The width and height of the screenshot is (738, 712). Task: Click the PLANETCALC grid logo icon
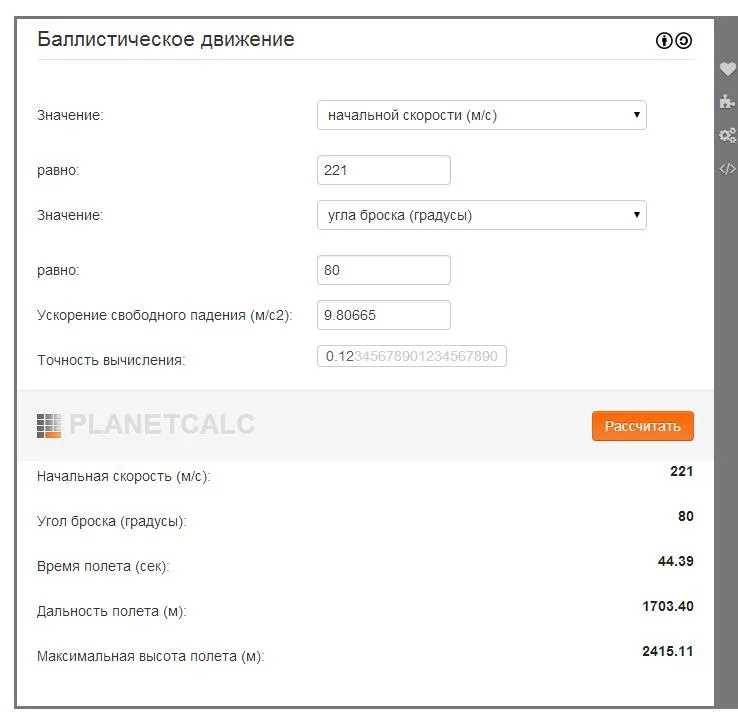(x=48, y=425)
